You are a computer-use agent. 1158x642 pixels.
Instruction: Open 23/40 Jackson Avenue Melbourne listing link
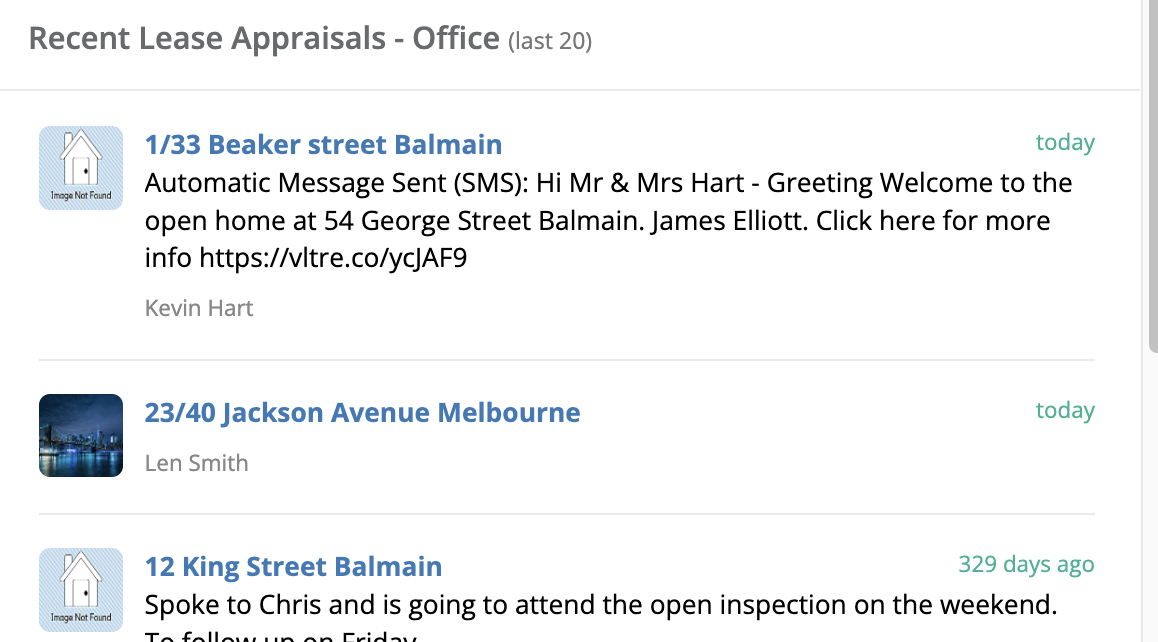click(362, 413)
